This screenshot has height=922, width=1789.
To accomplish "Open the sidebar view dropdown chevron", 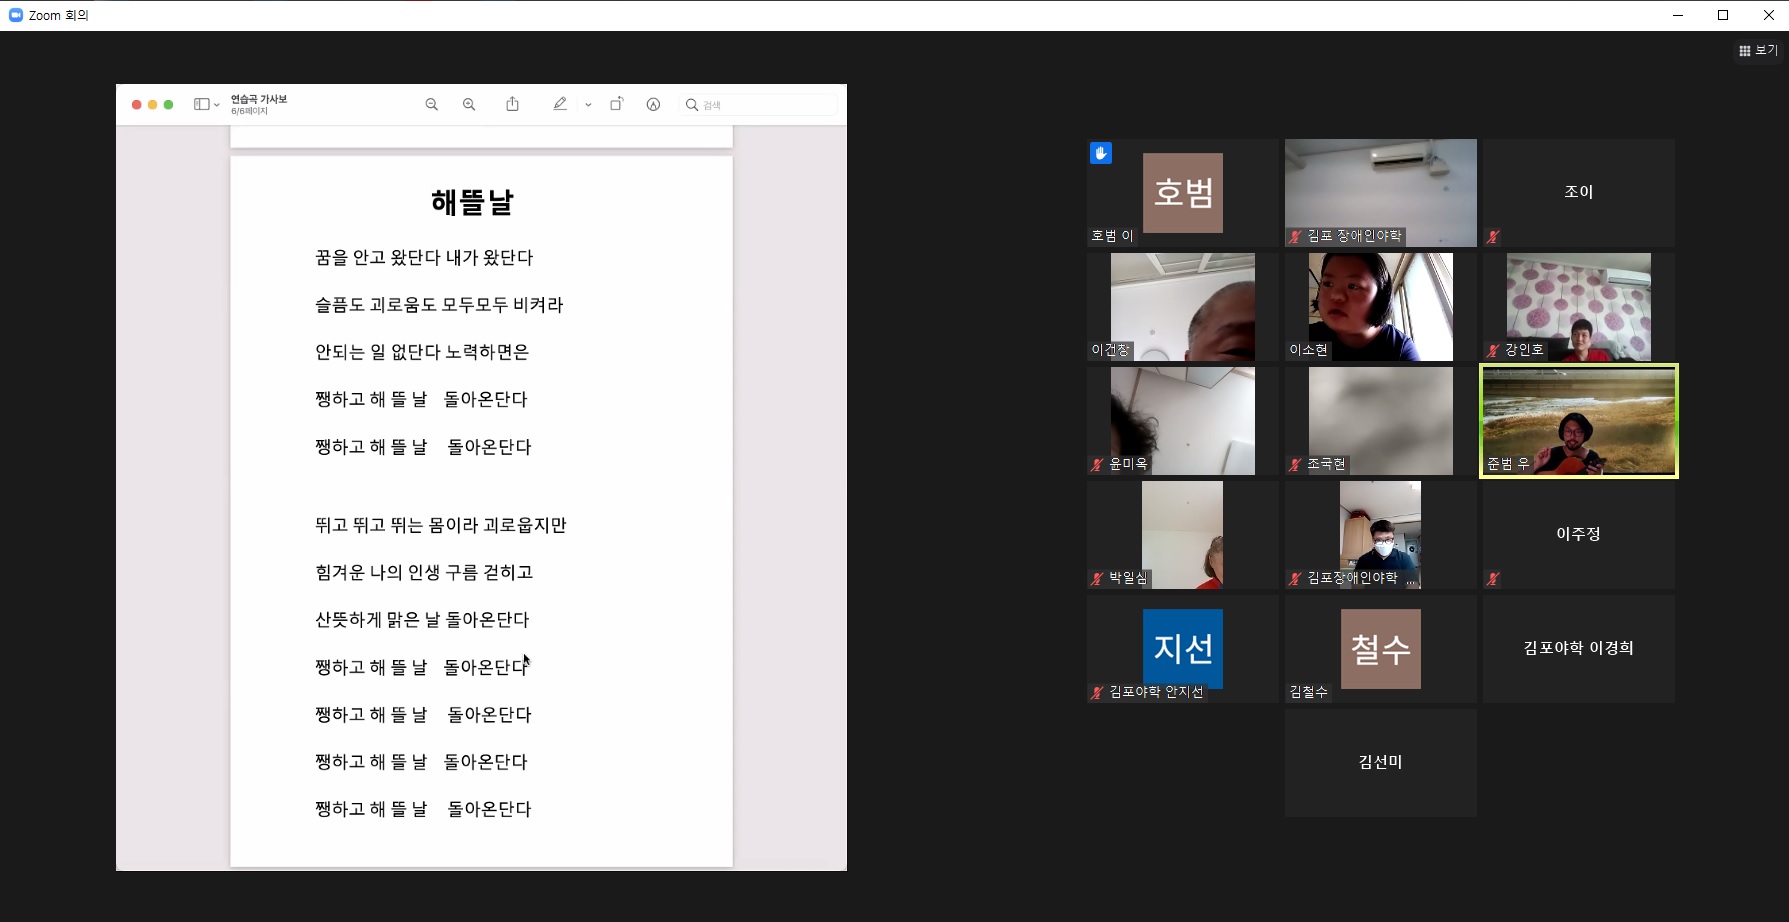I will (217, 105).
